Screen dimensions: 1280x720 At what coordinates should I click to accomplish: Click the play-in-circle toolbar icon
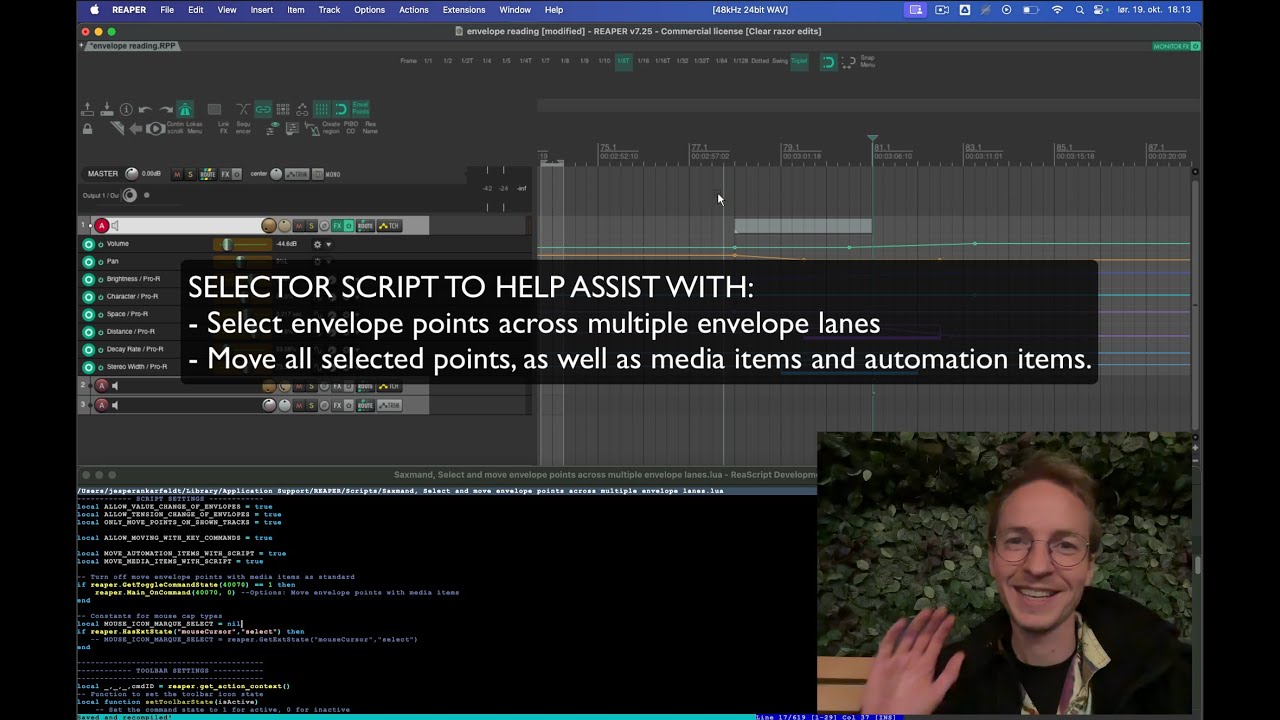(x=155, y=129)
